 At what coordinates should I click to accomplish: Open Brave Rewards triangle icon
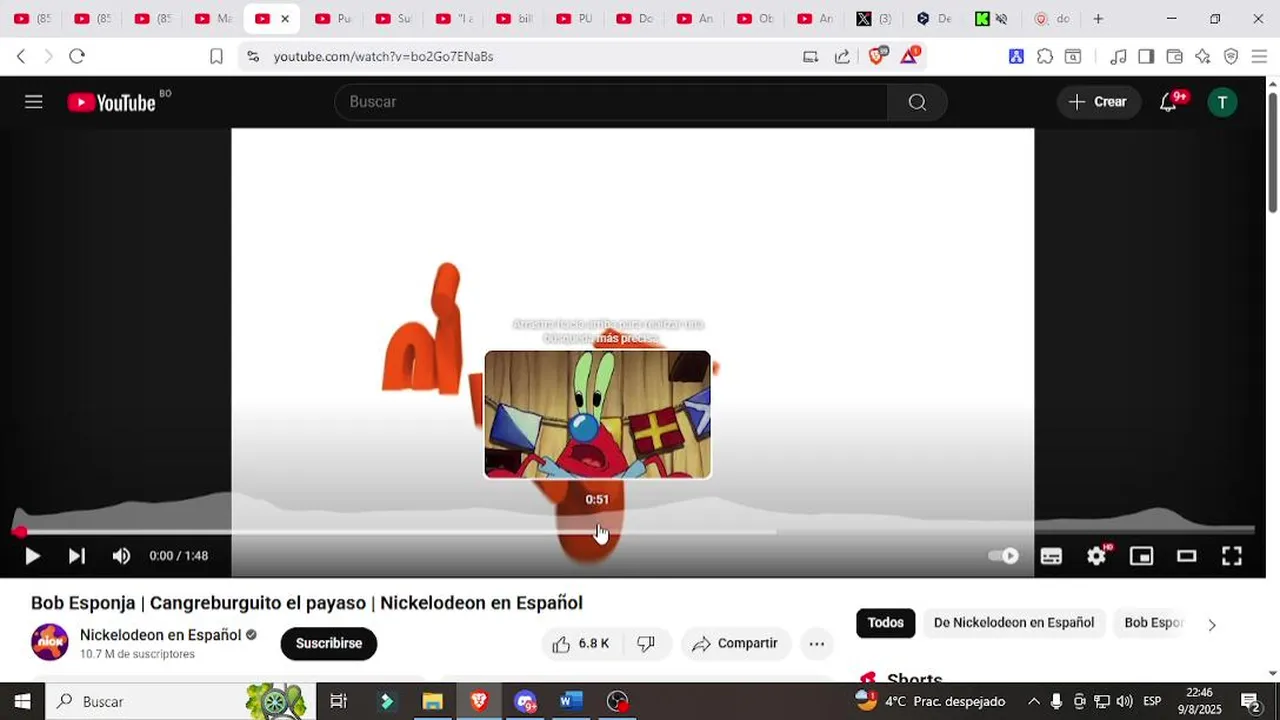[910, 56]
